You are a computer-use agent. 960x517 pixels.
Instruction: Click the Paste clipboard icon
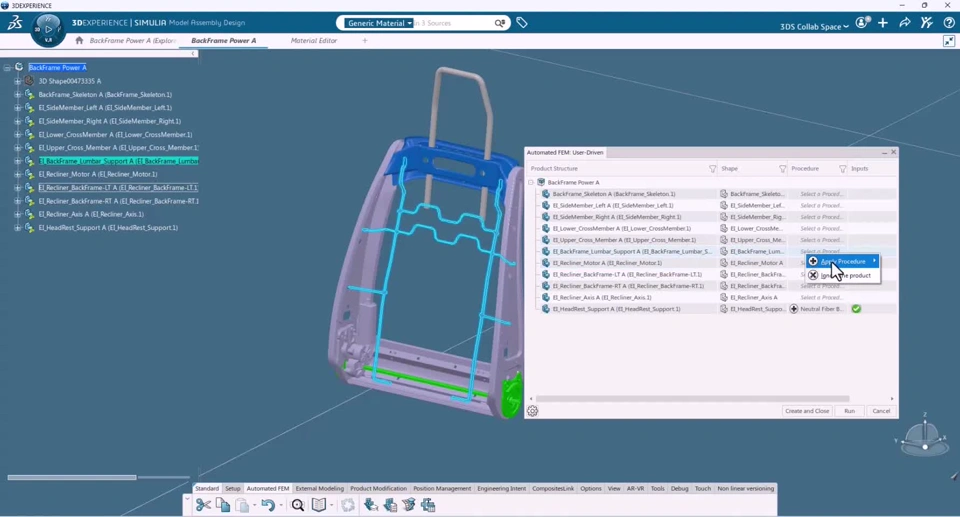tap(242, 505)
